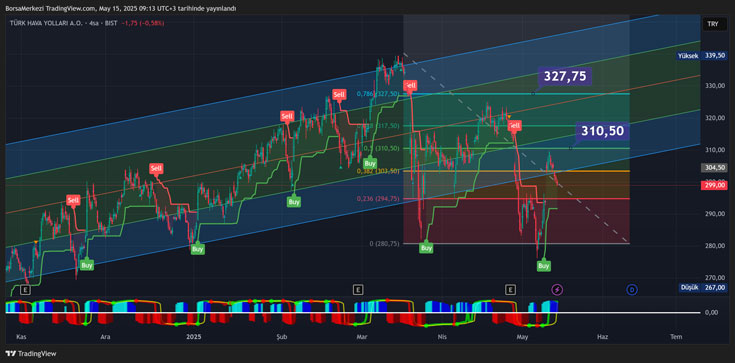Click the 0,00 indicator axis value
Viewport: 735px width, 363px height.
[712, 312]
